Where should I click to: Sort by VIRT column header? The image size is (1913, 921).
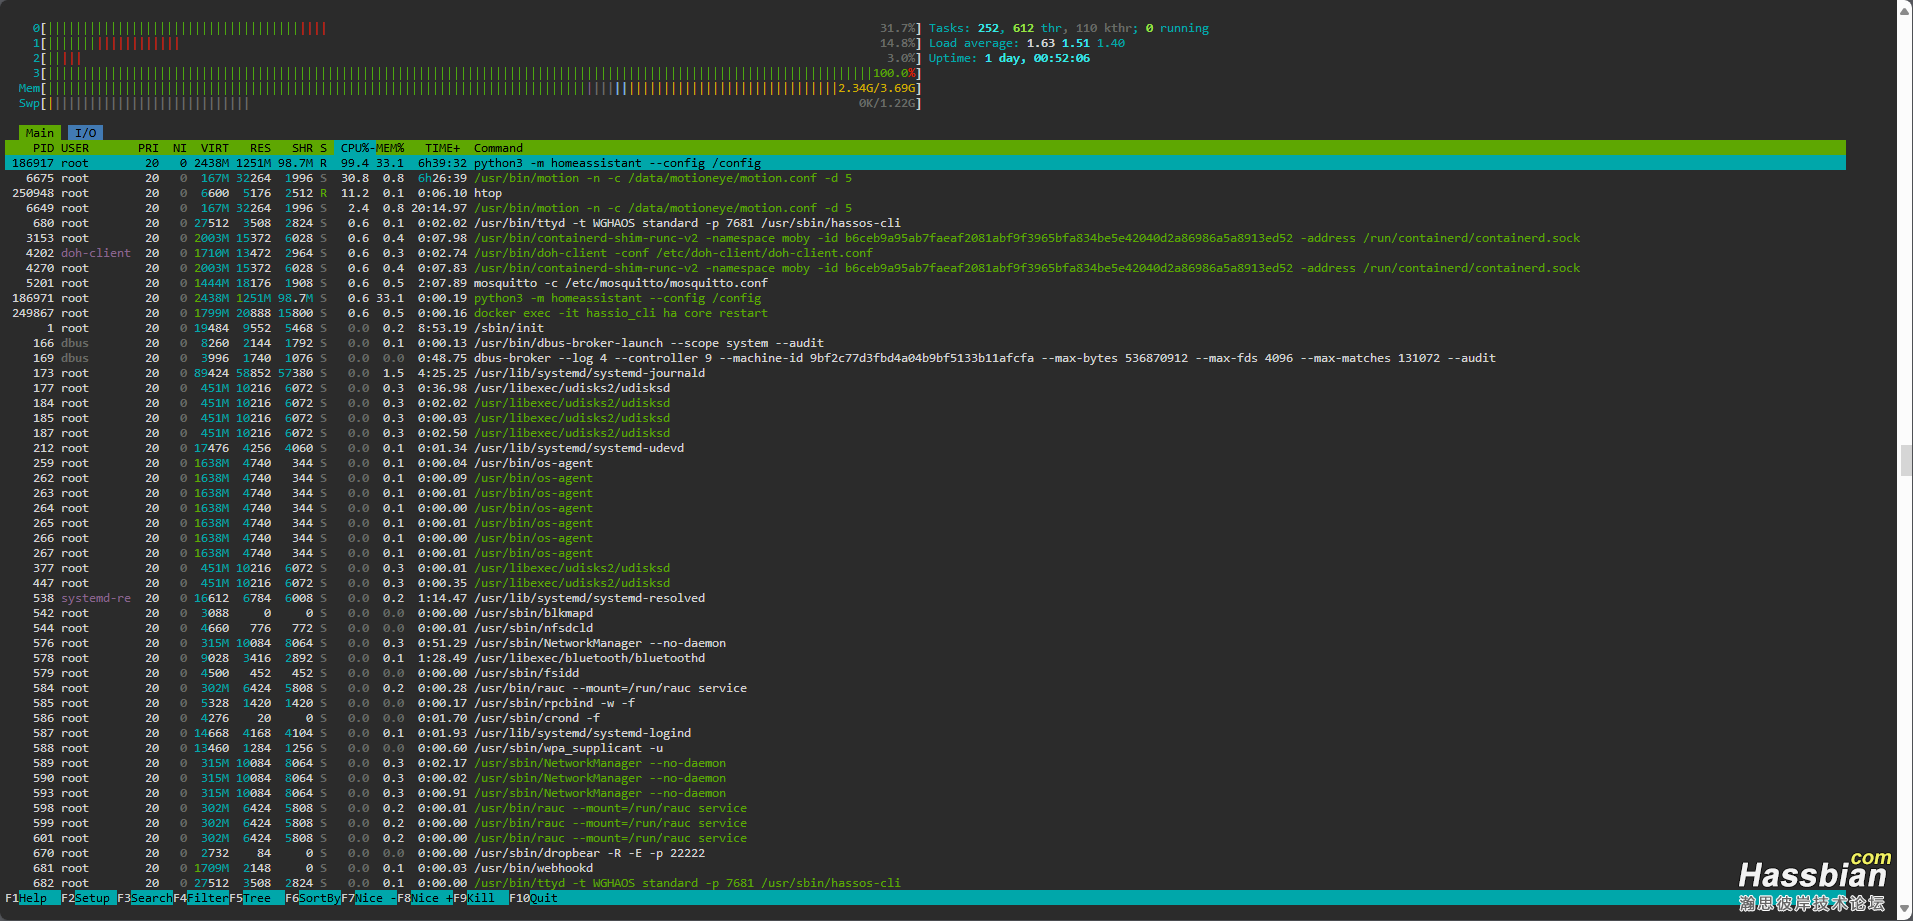(x=215, y=148)
